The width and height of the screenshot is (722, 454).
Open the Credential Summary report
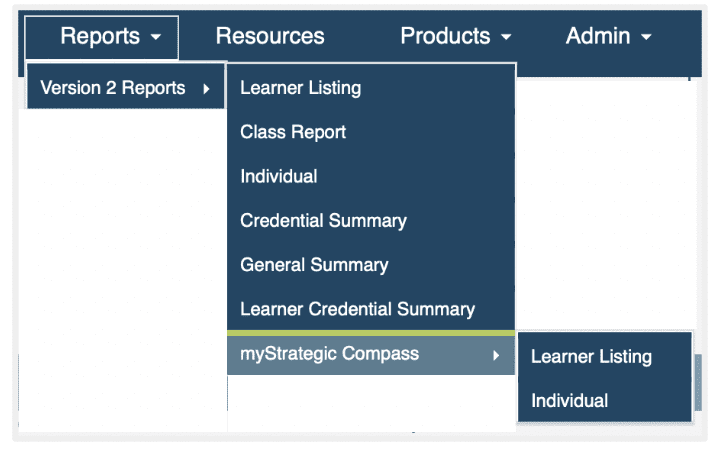point(323,221)
